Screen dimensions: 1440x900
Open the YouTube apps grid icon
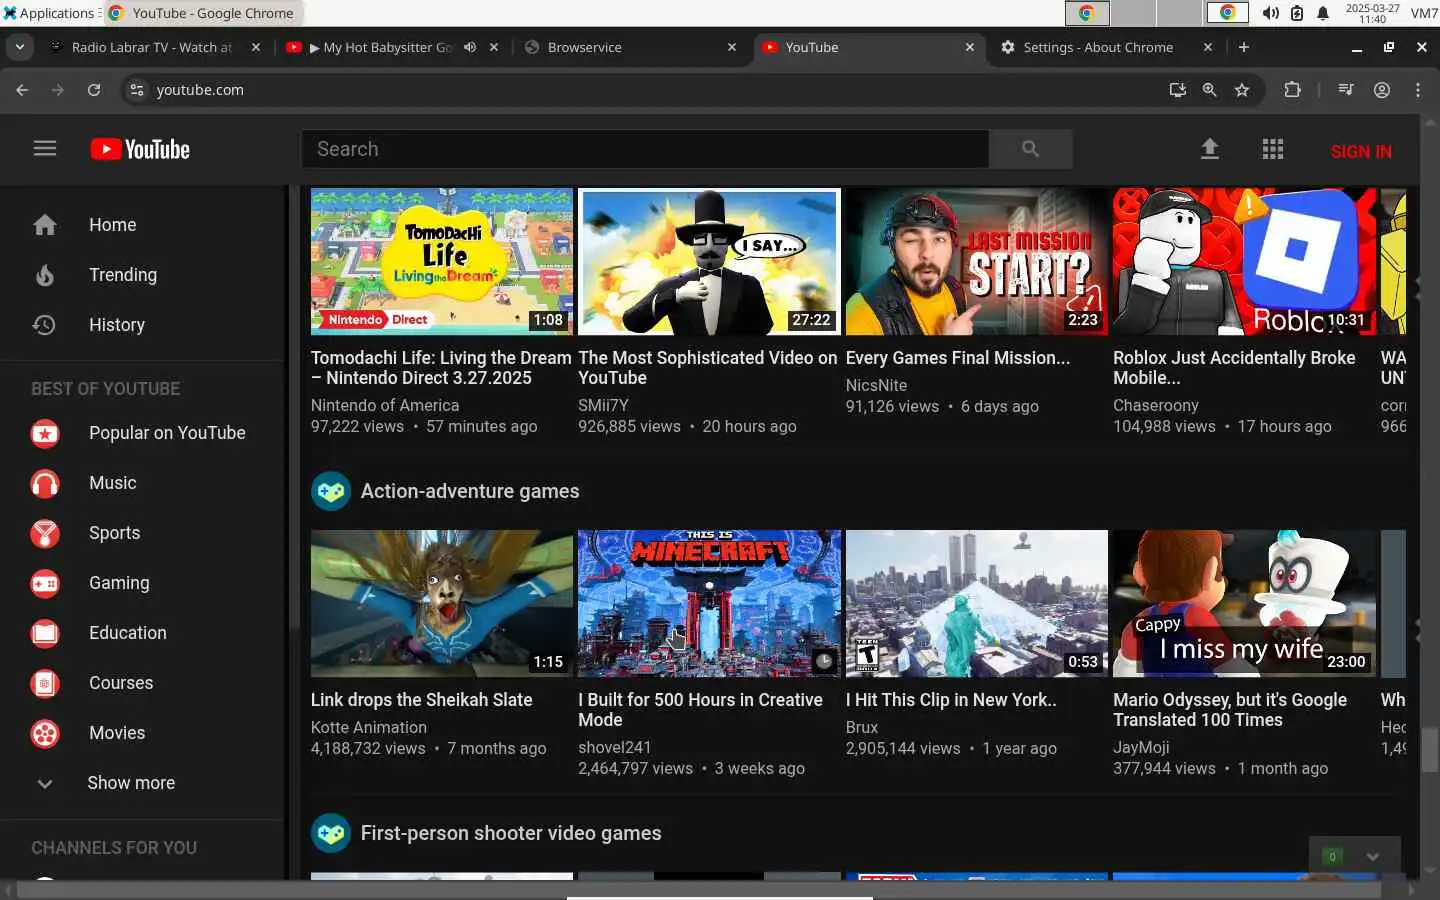coord(1272,149)
